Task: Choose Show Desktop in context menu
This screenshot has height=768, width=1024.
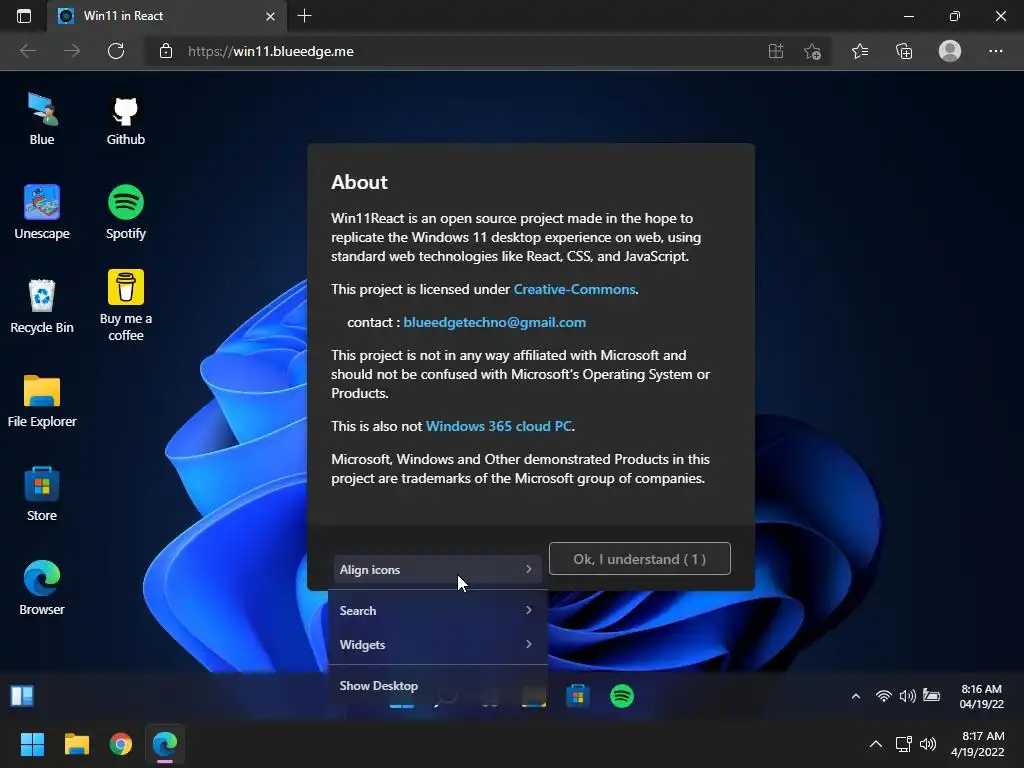Action: click(x=437, y=686)
